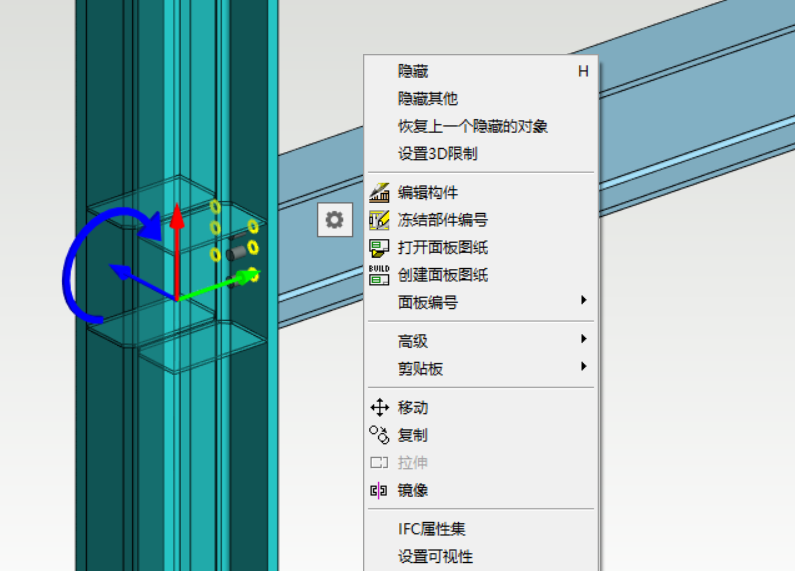The image size is (795, 571).
Task: Click the 镜像 mirror icon
Action: point(379,490)
